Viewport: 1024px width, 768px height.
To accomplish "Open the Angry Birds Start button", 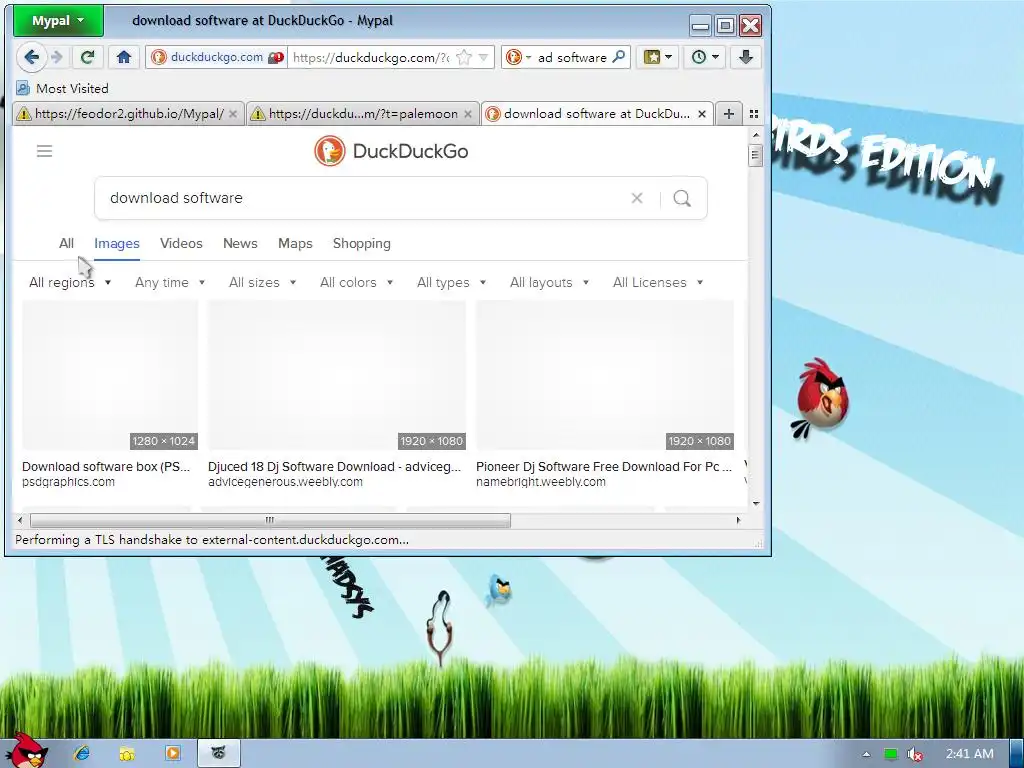I will tap(27, 750).
